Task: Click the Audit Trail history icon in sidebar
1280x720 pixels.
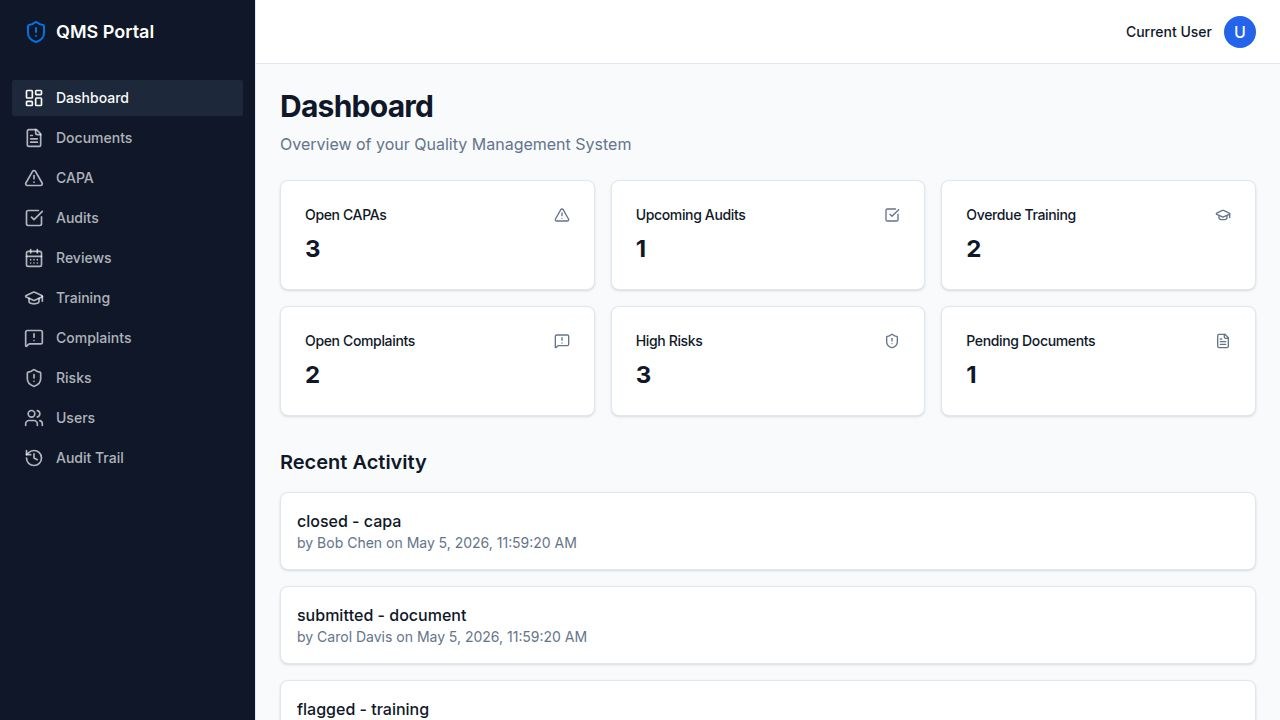Action: (34, 458)
